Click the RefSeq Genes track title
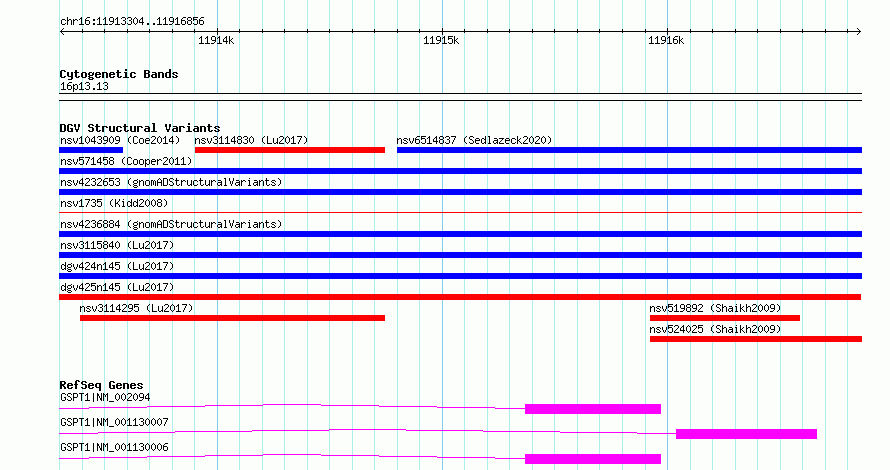The width and height of the screenshot is (890, 470). click(101, 385)
